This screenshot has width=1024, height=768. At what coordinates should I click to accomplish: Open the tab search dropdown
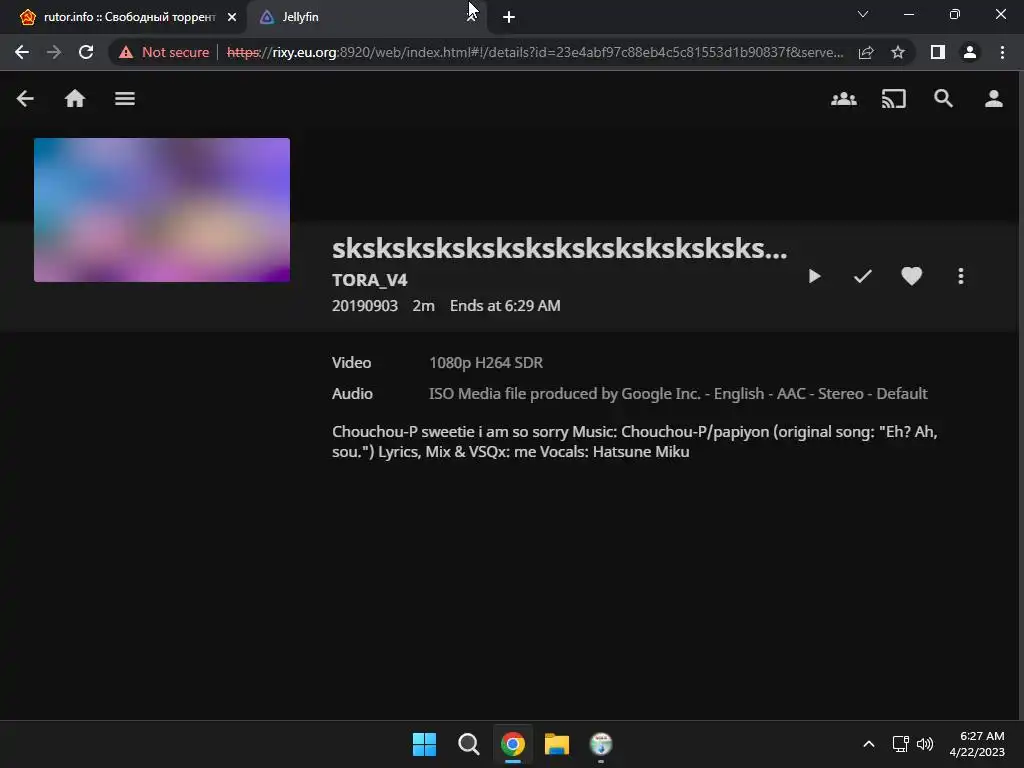(863, 14)
